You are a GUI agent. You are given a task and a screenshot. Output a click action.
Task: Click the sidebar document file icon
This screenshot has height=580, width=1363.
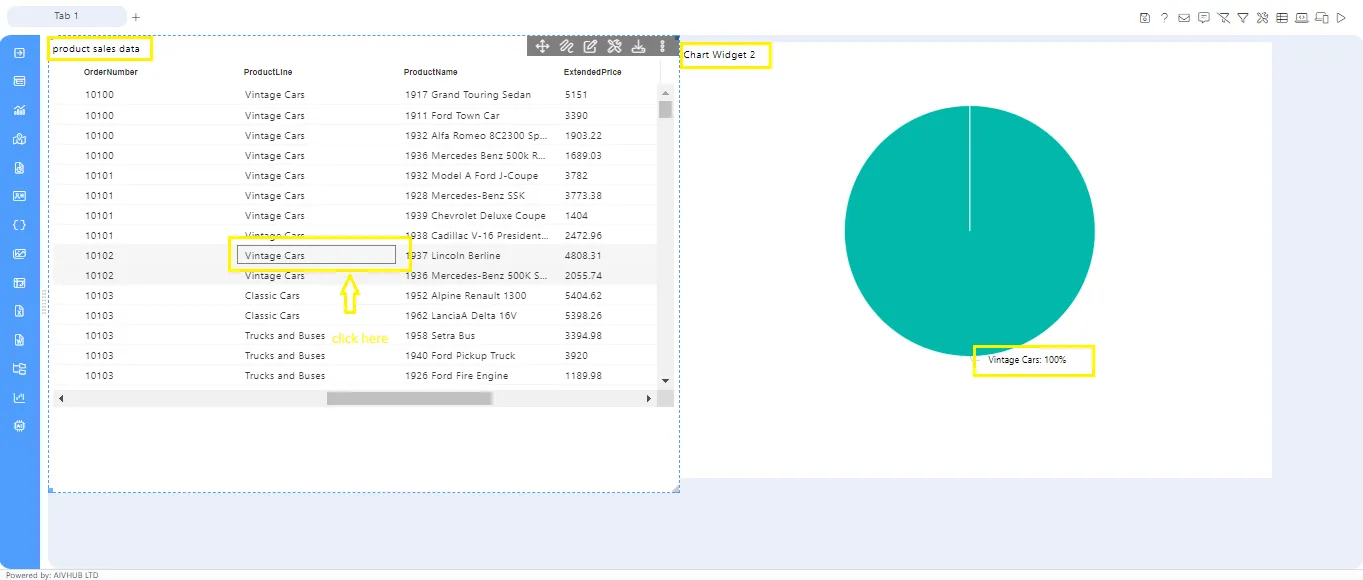[19, 167]
